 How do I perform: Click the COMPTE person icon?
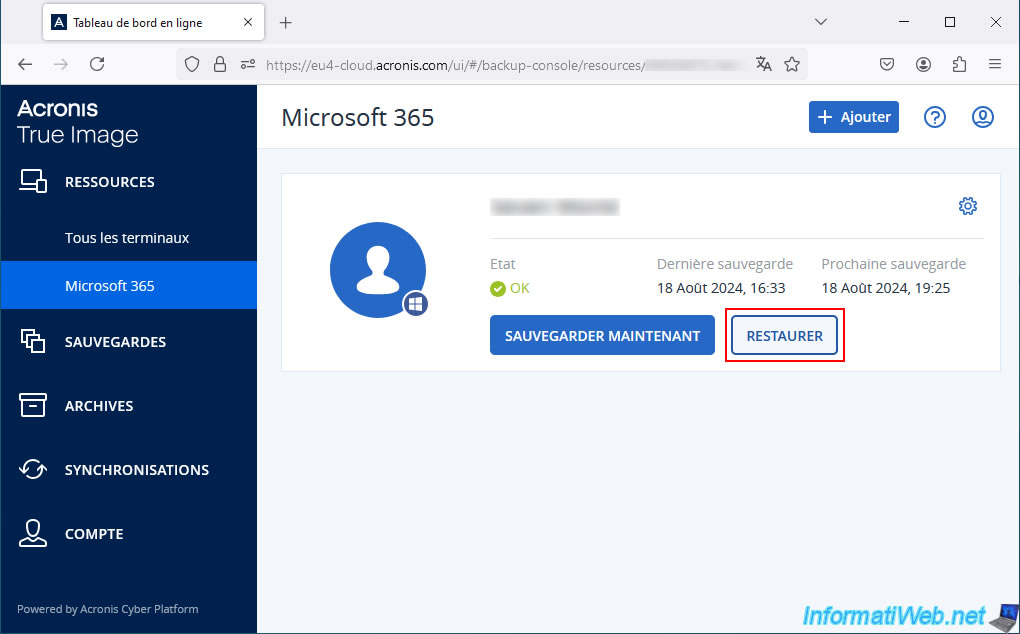point(33,533)
